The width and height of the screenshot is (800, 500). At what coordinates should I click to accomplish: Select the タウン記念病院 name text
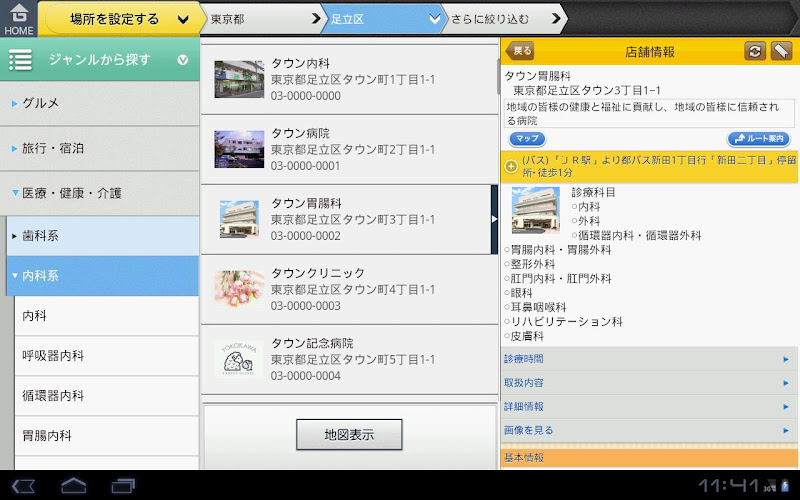(312, 343)
